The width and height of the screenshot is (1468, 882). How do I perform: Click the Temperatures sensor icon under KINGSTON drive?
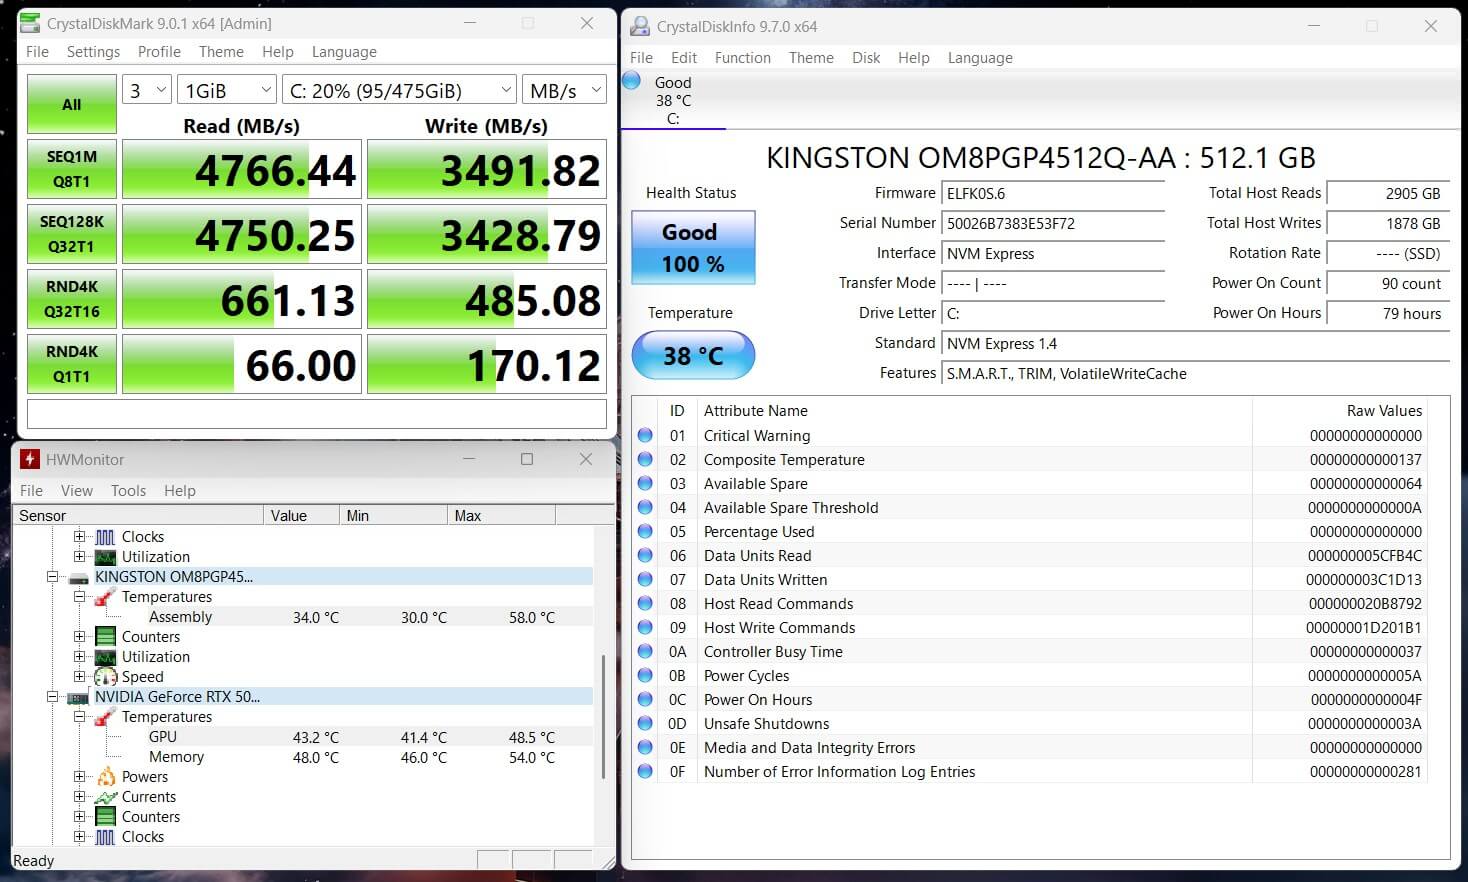coord(107,596)
